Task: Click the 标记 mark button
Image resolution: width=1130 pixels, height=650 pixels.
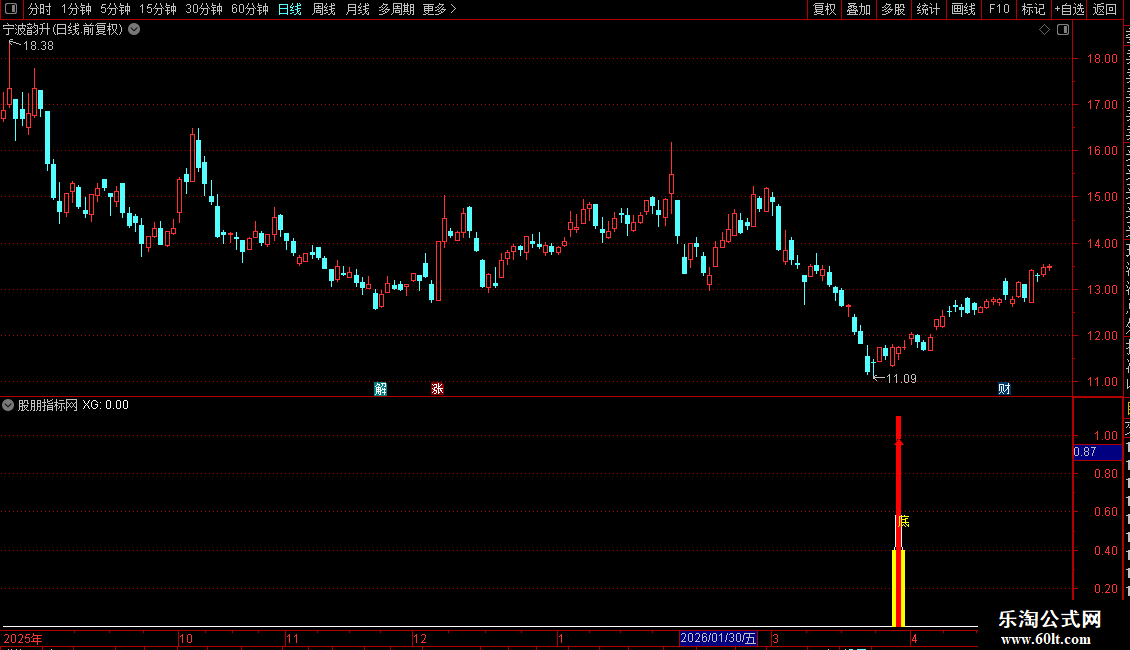Action: [1033, 9]
